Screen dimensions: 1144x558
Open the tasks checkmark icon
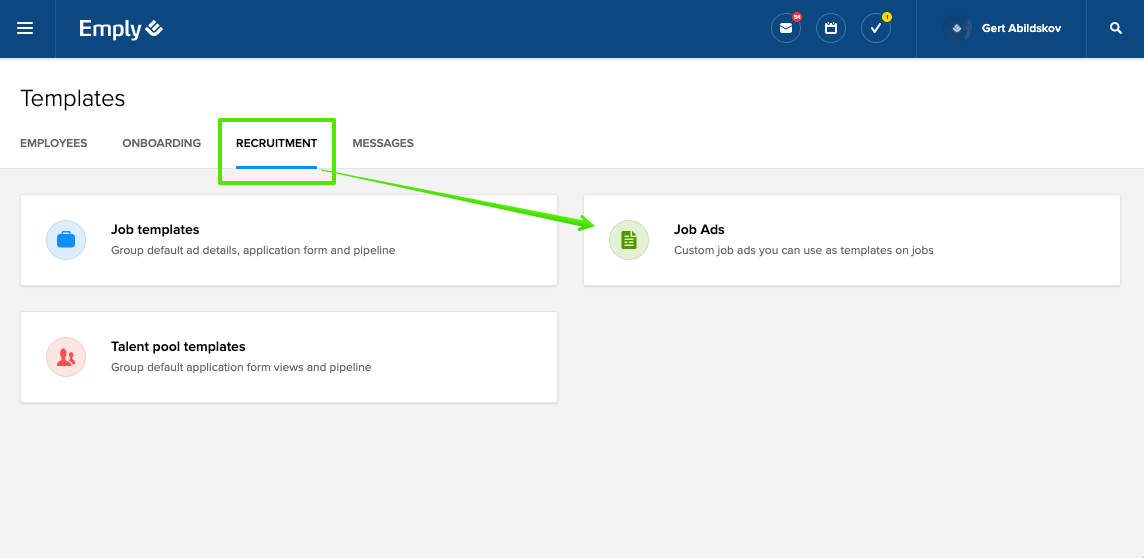tap(876, 29)
